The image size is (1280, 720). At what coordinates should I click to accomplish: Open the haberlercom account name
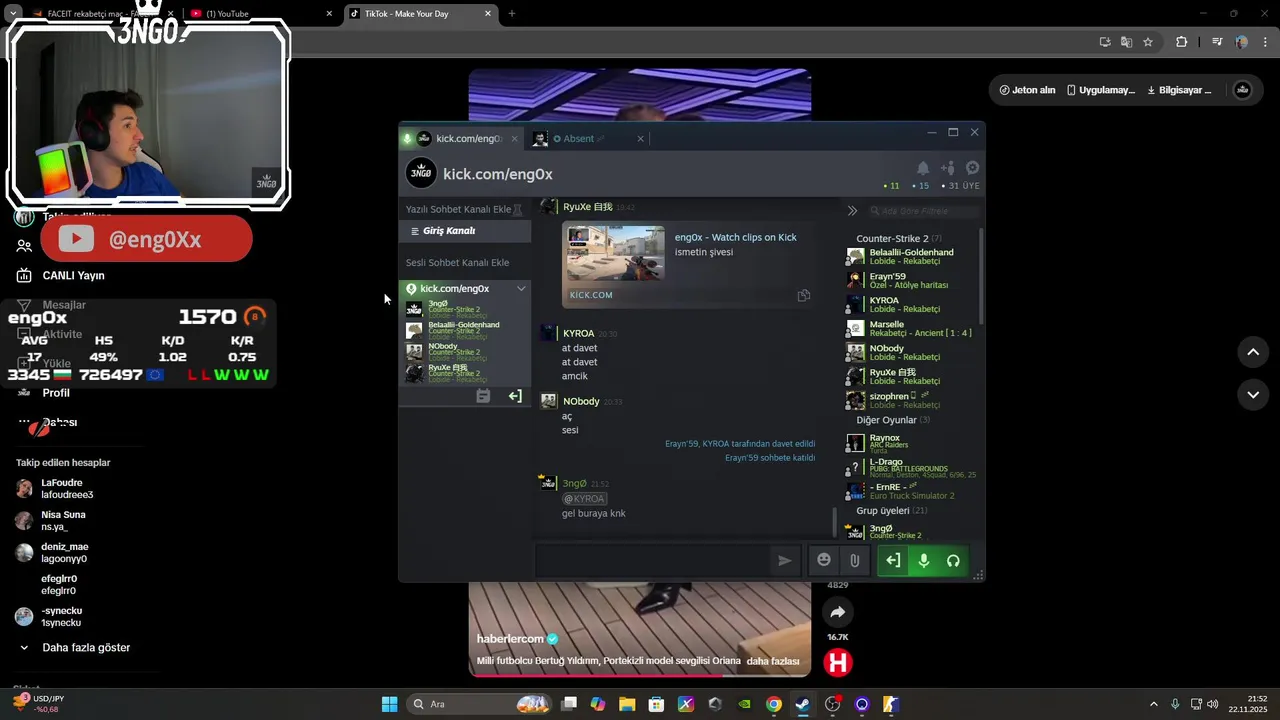(x=510, y=639)
